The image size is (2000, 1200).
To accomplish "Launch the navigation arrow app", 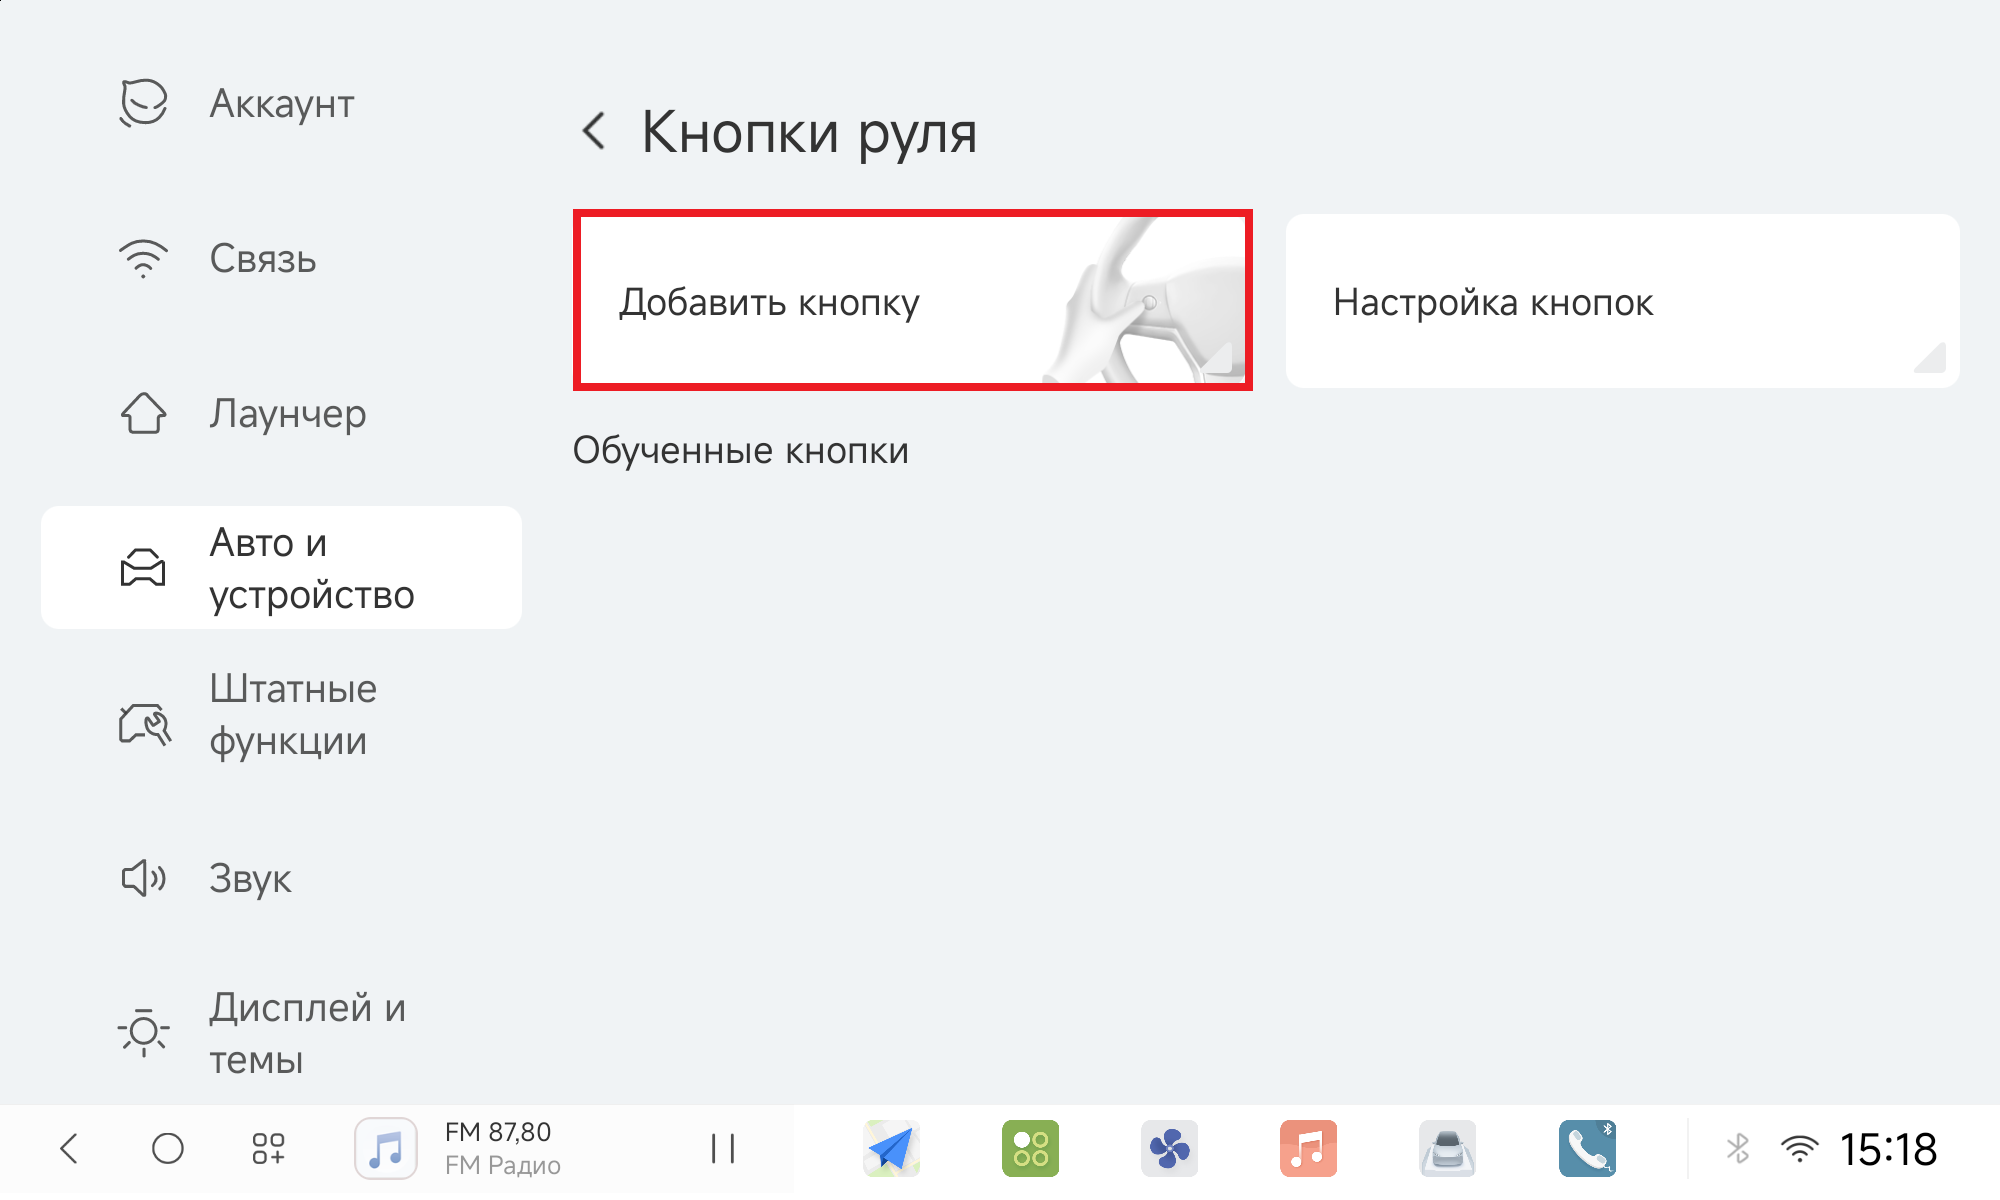I will click(891, 1148).
